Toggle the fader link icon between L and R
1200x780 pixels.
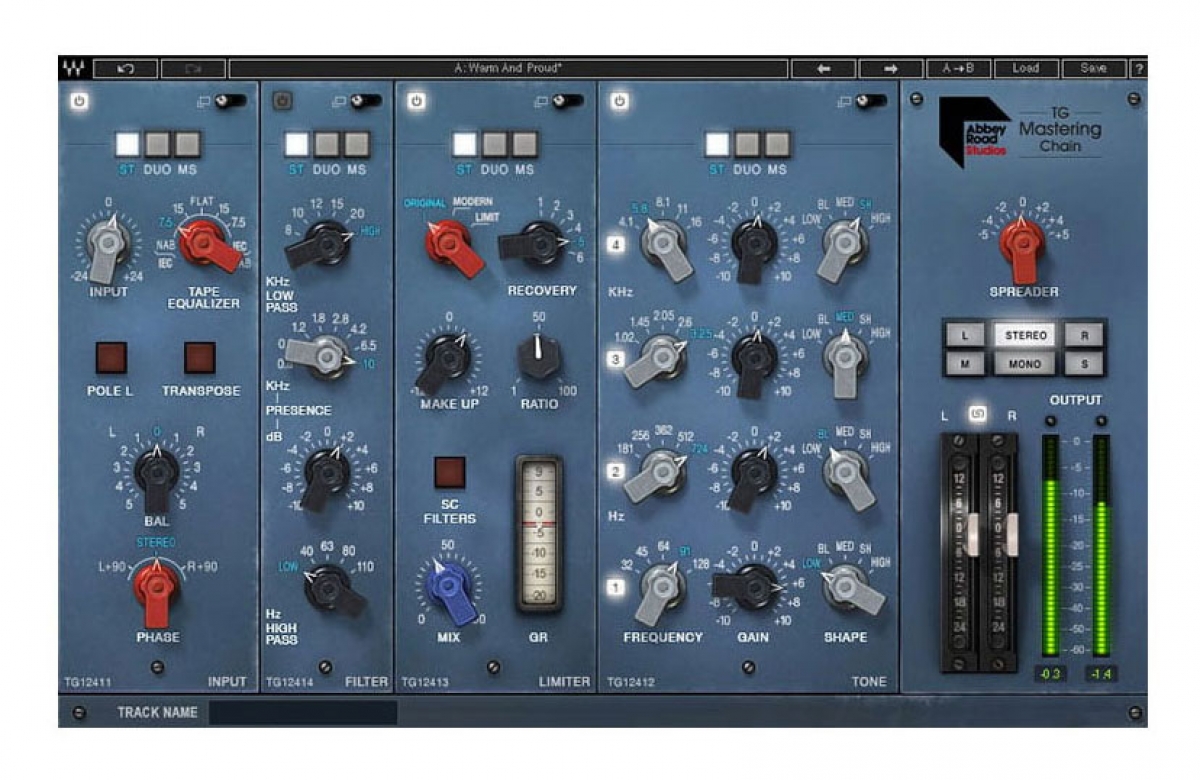(x=980, y=414)
